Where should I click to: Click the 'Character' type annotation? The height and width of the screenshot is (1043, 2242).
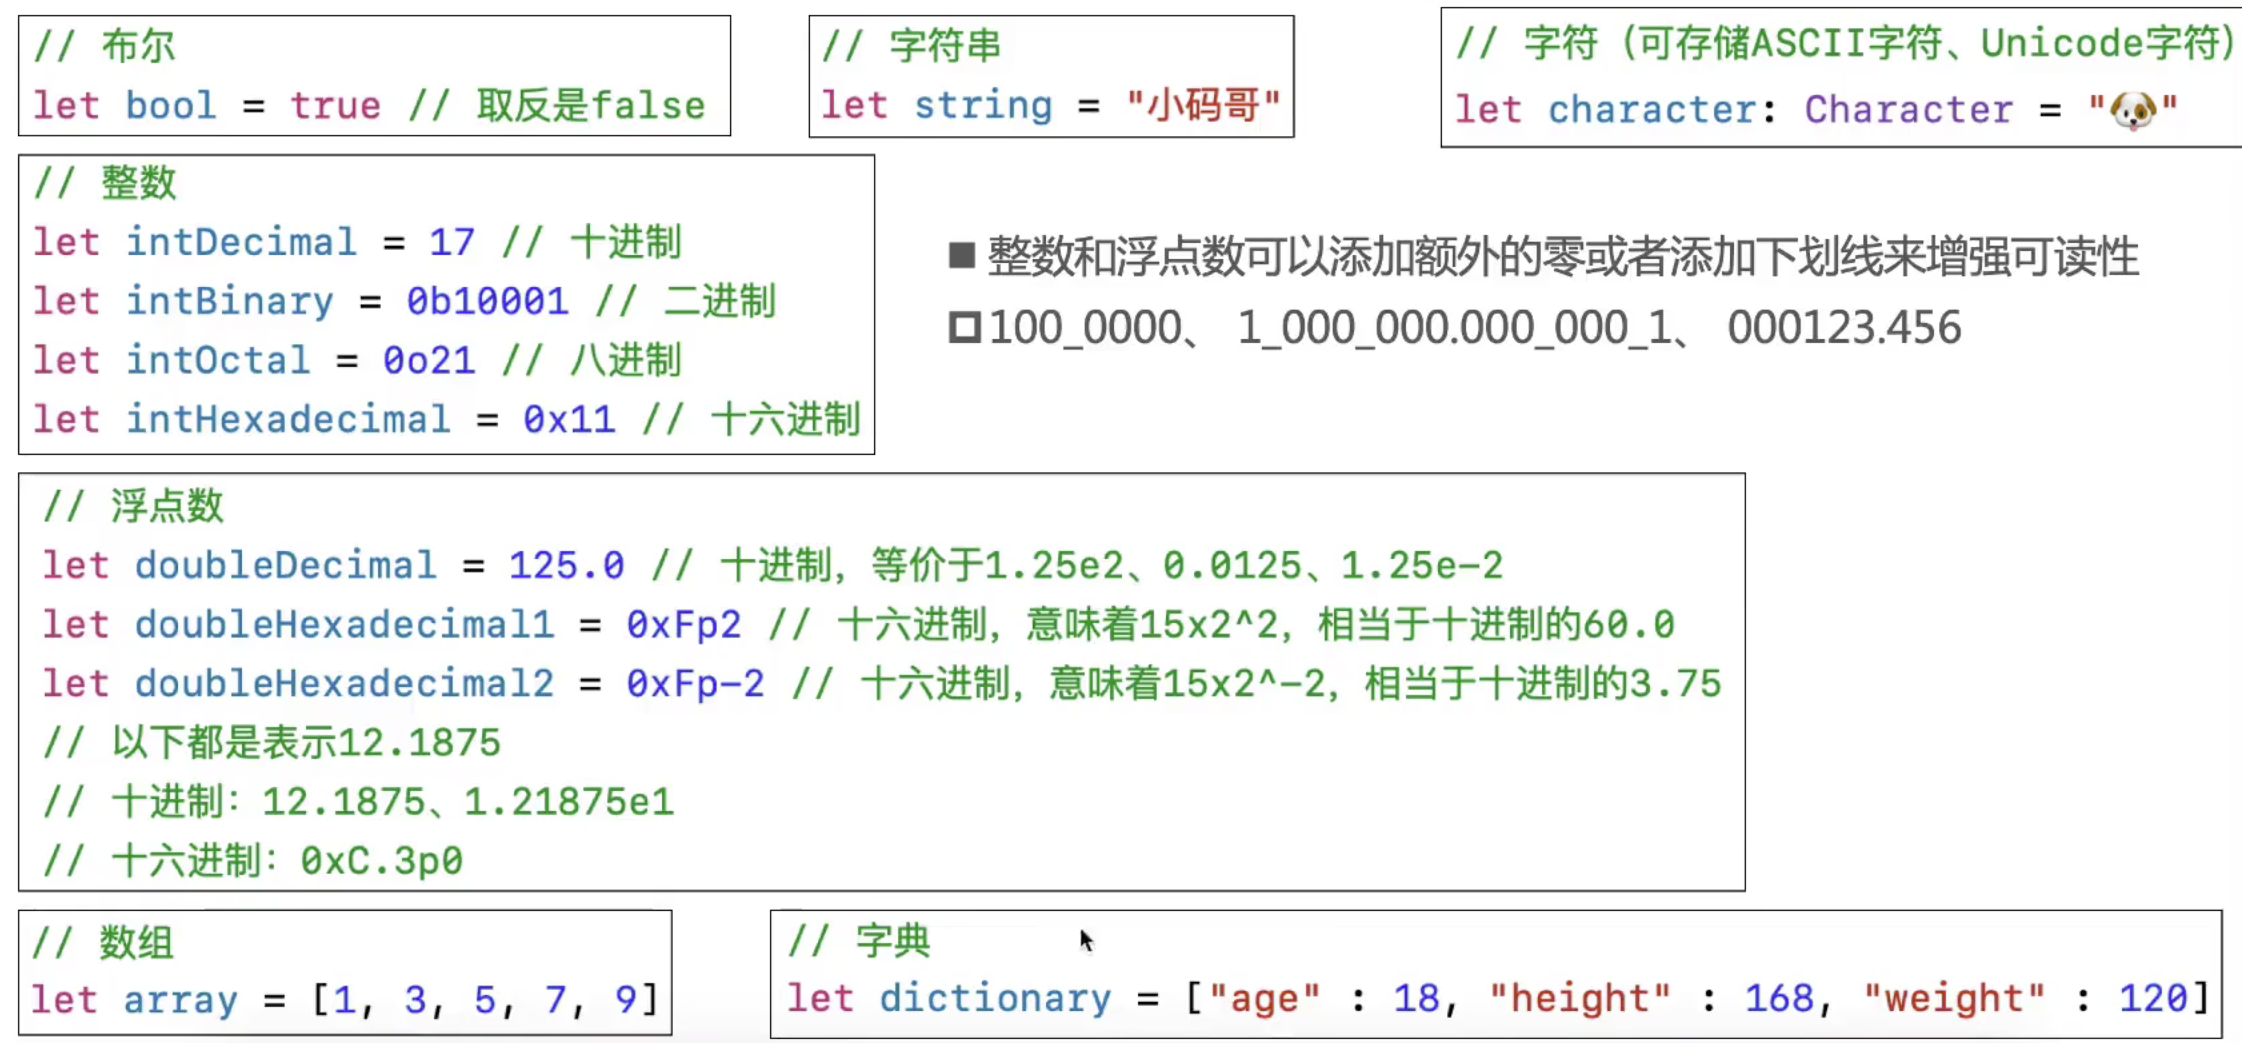coord(1908,109)
